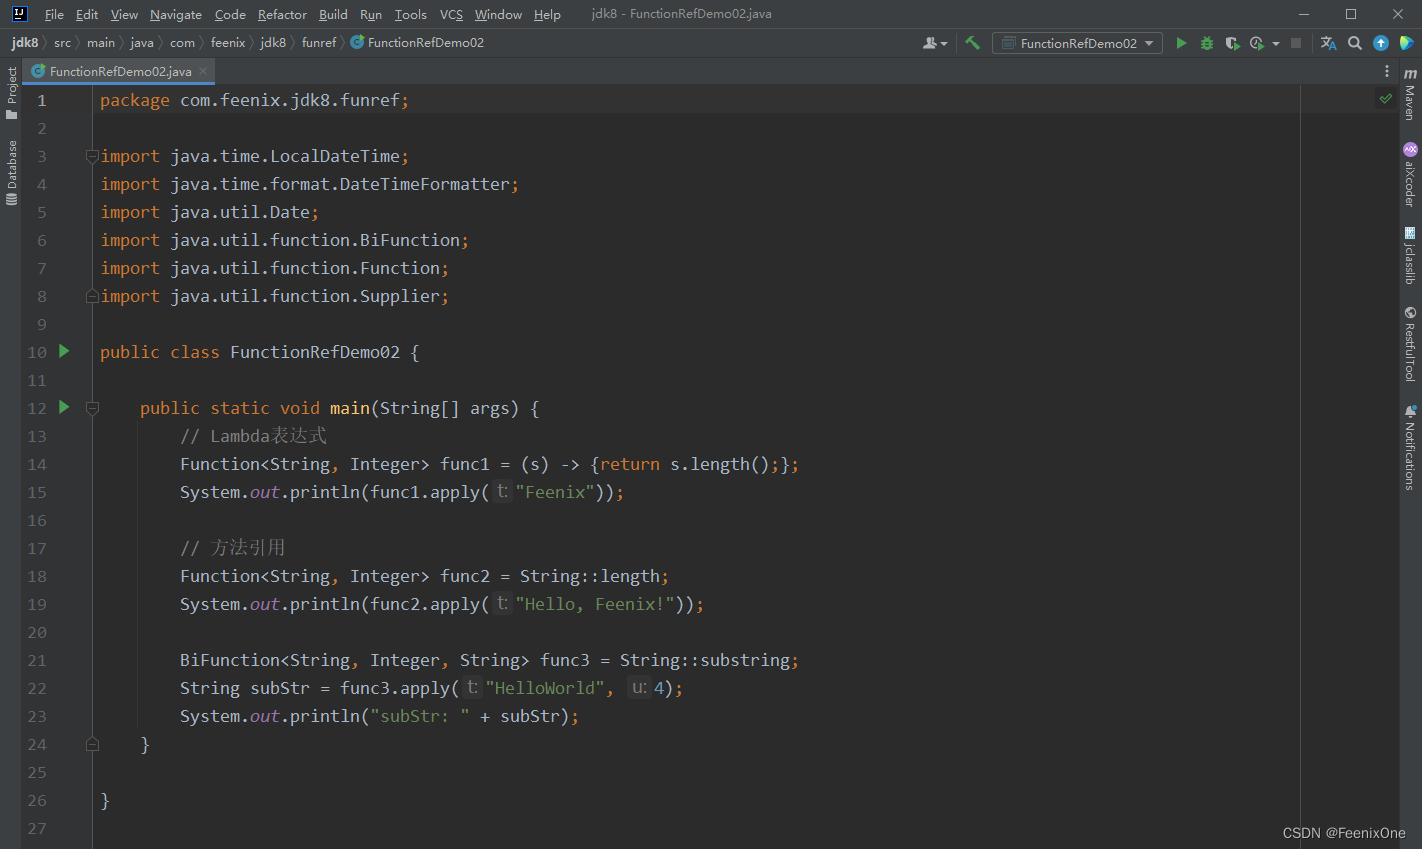Open the Navigate menu
Viewport: 1422px width, 849px height.
pos(176,14)
